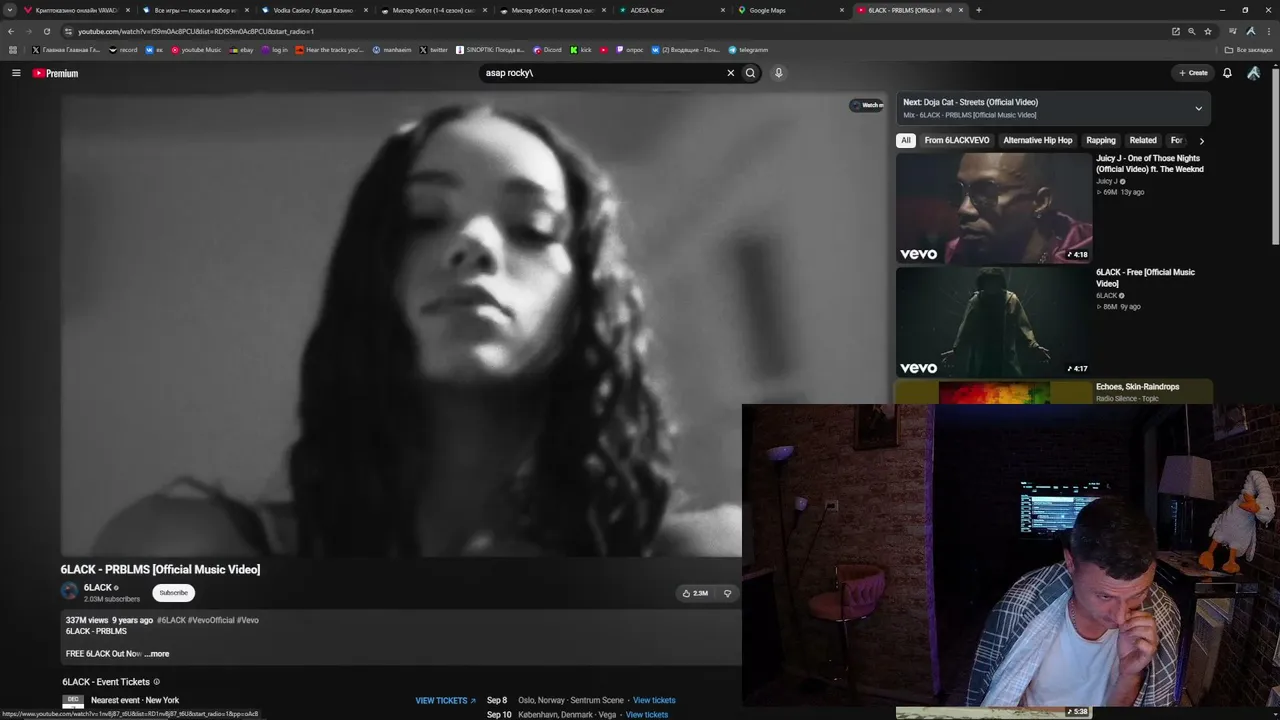Dislike the video with thumbs down
The height and width of the screenshot is (720, 1280).
727,593
